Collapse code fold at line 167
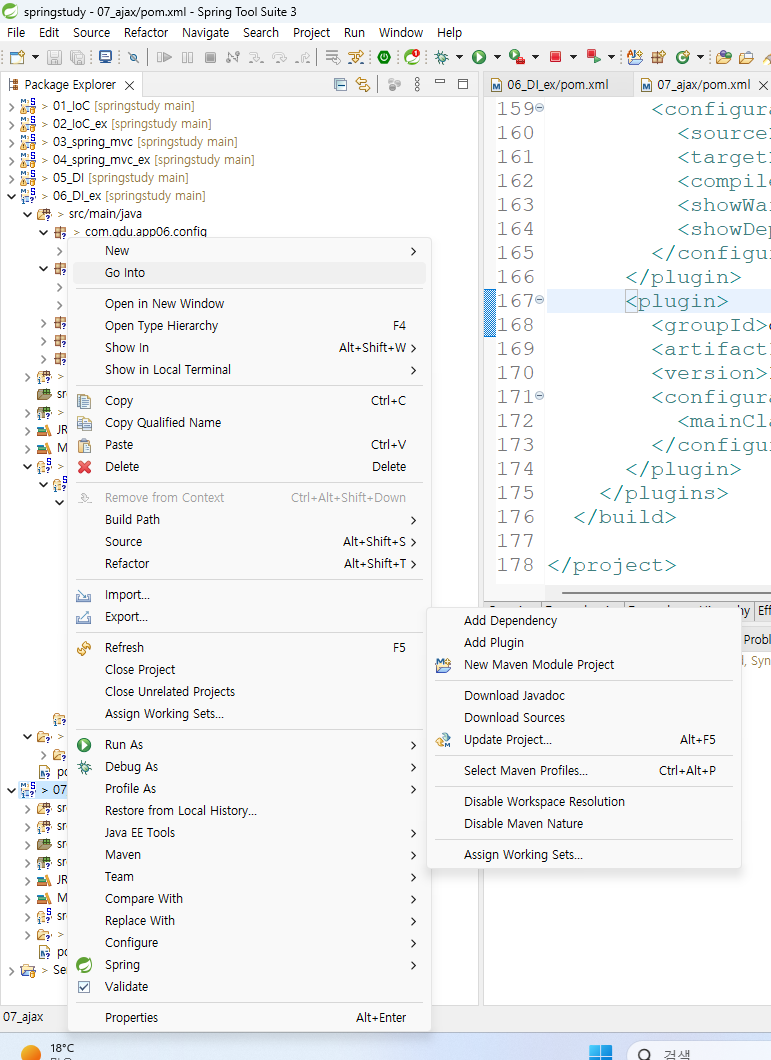771x1060 pixels. [x=540, y=299]
